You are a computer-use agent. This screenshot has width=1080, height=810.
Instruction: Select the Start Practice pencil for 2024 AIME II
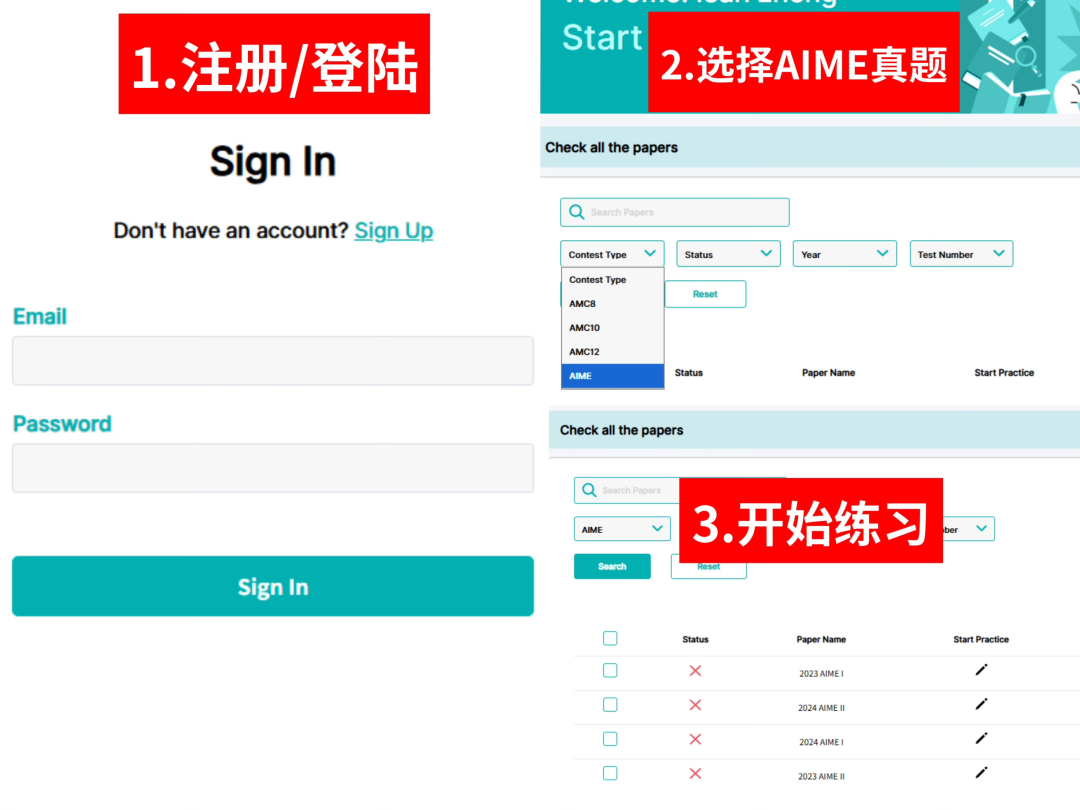click(981, 706)
